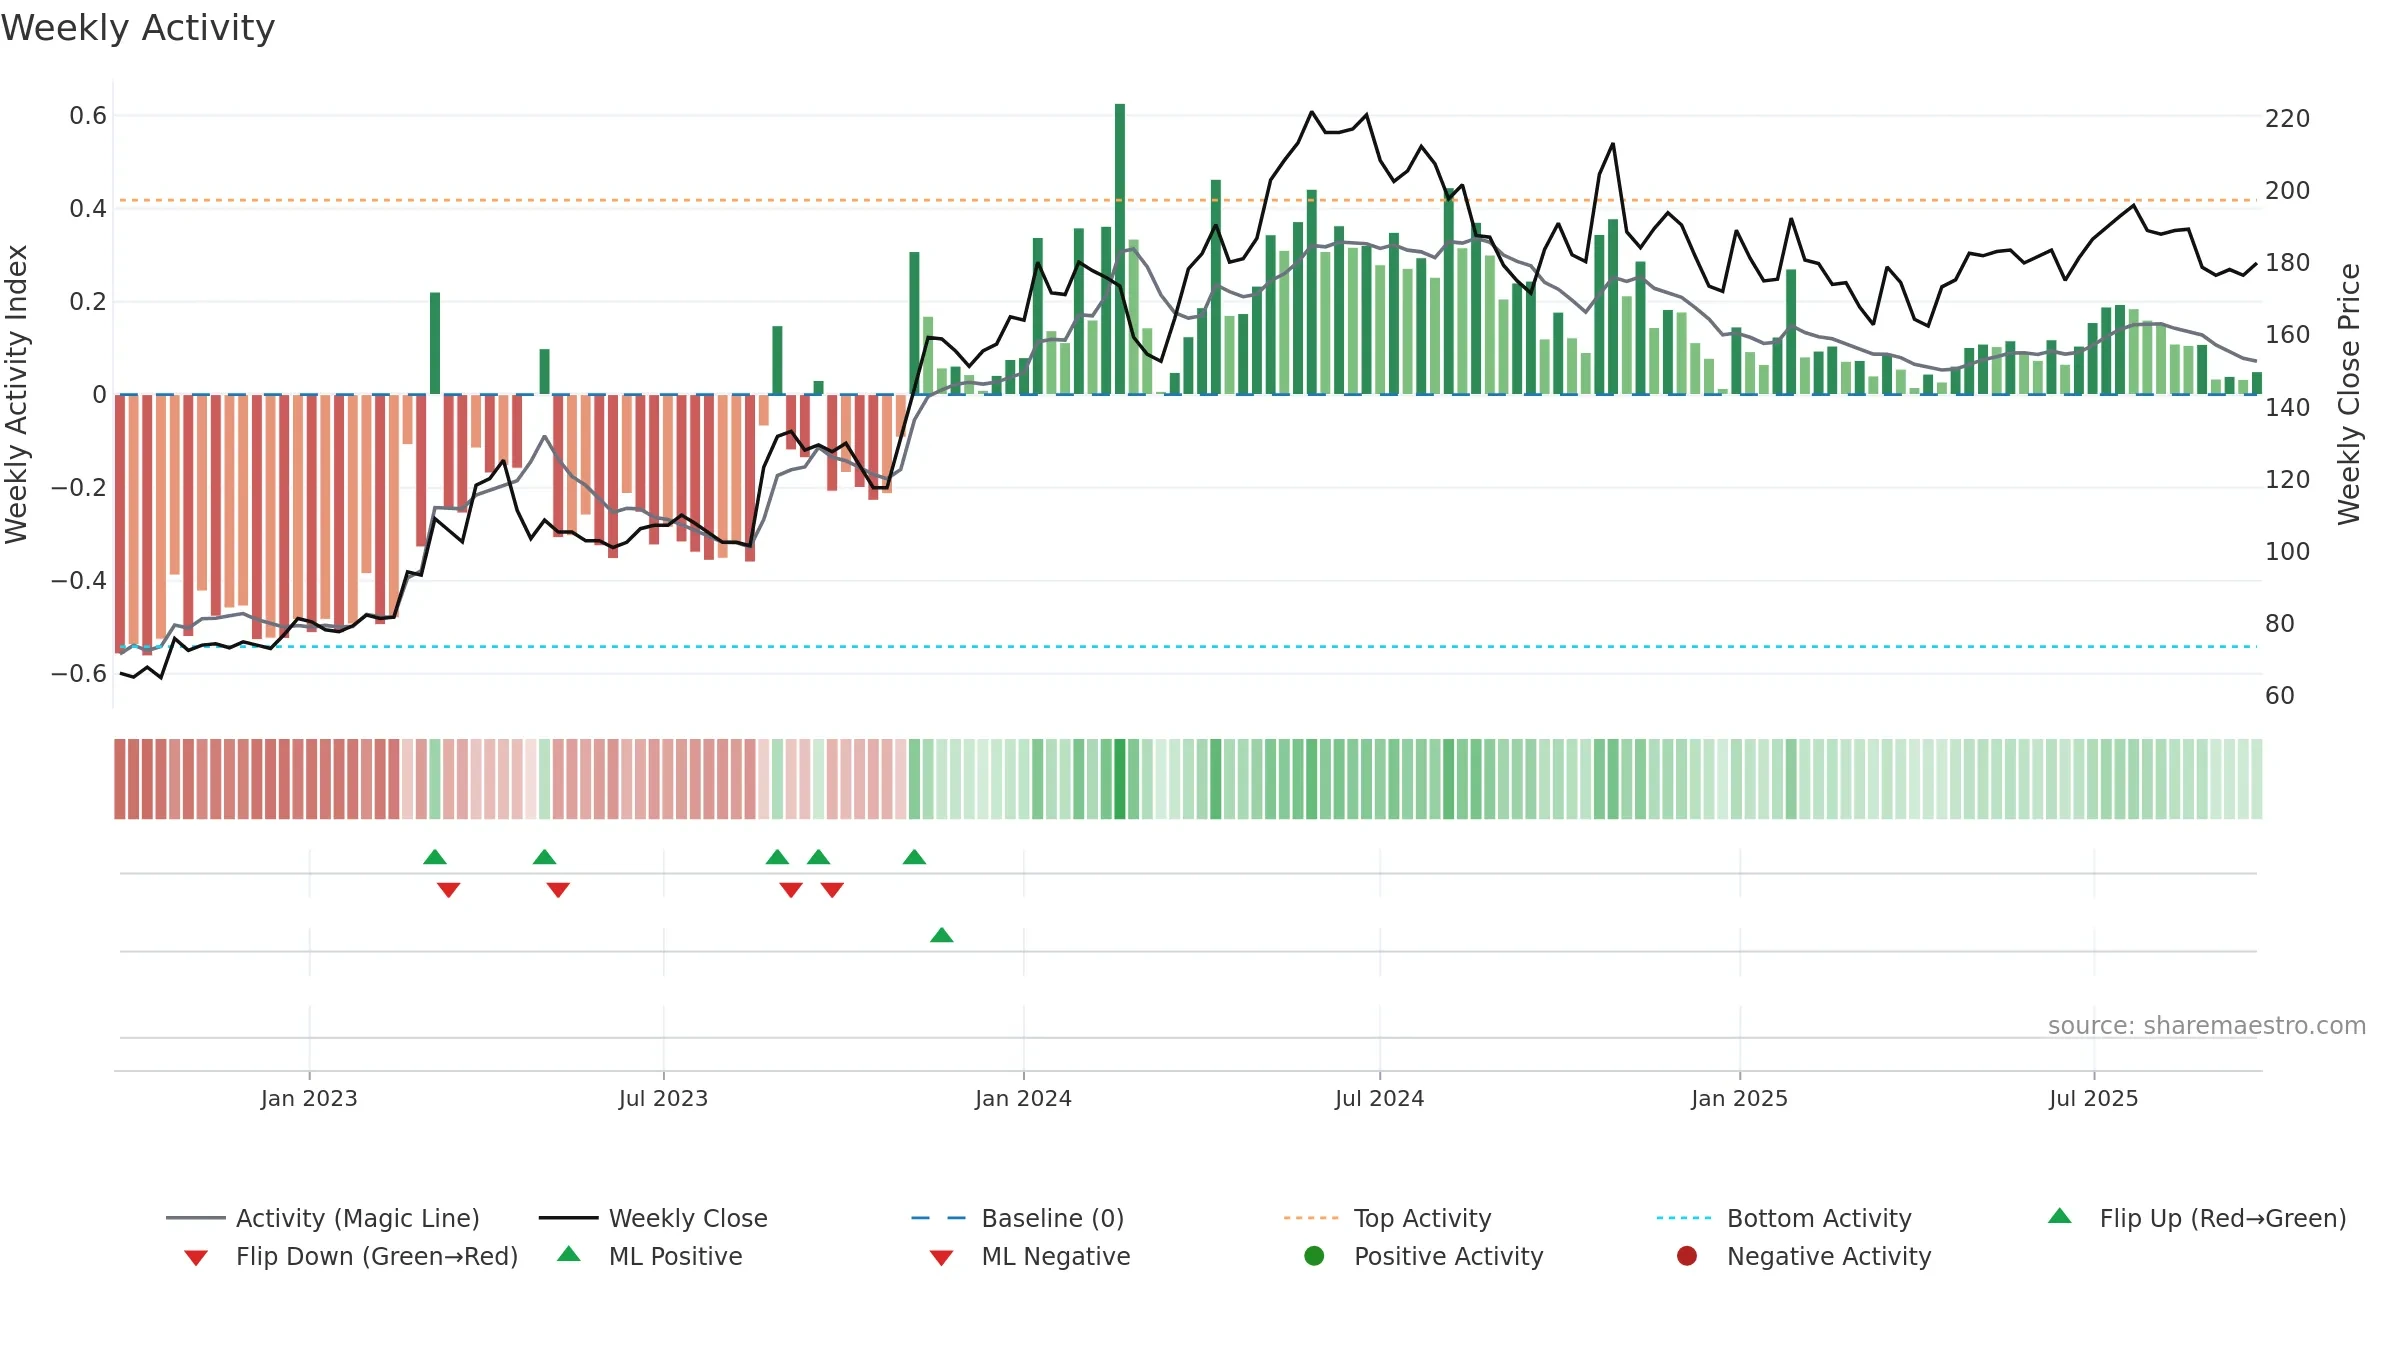Click the dark red Negative Activity circle icon

pyautogui.click(x=1687, y=1256)
